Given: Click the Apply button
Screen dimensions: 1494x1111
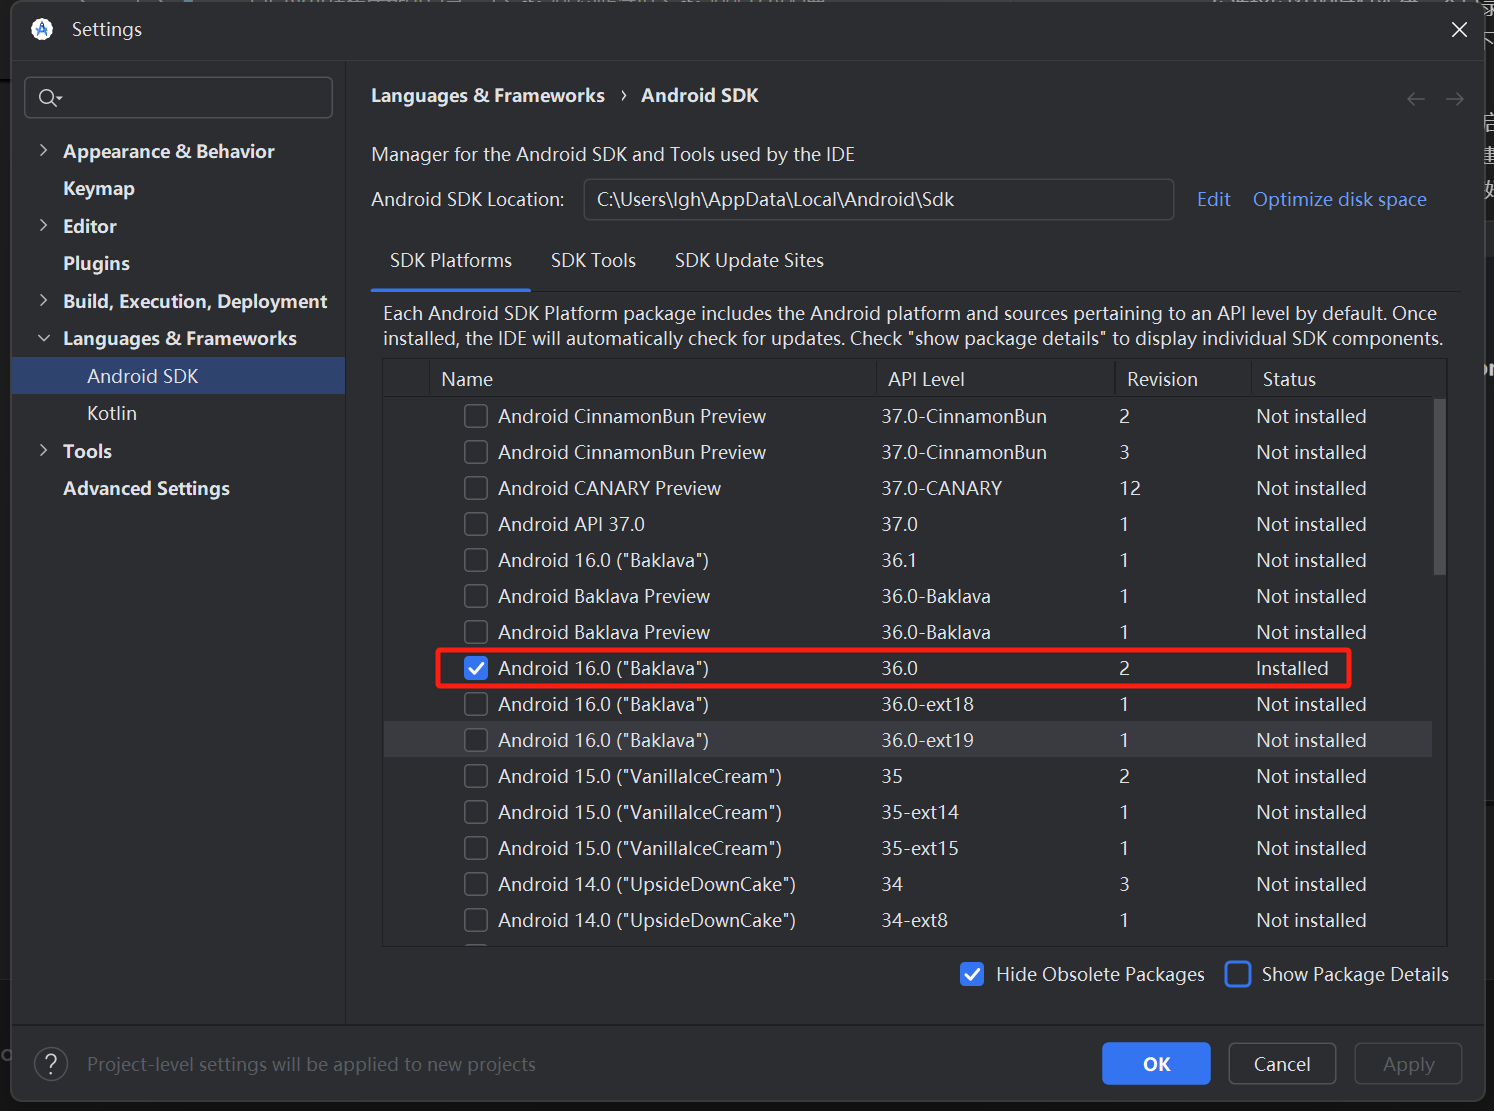Looking at the screenshot, I should tap(1408, 1064).
